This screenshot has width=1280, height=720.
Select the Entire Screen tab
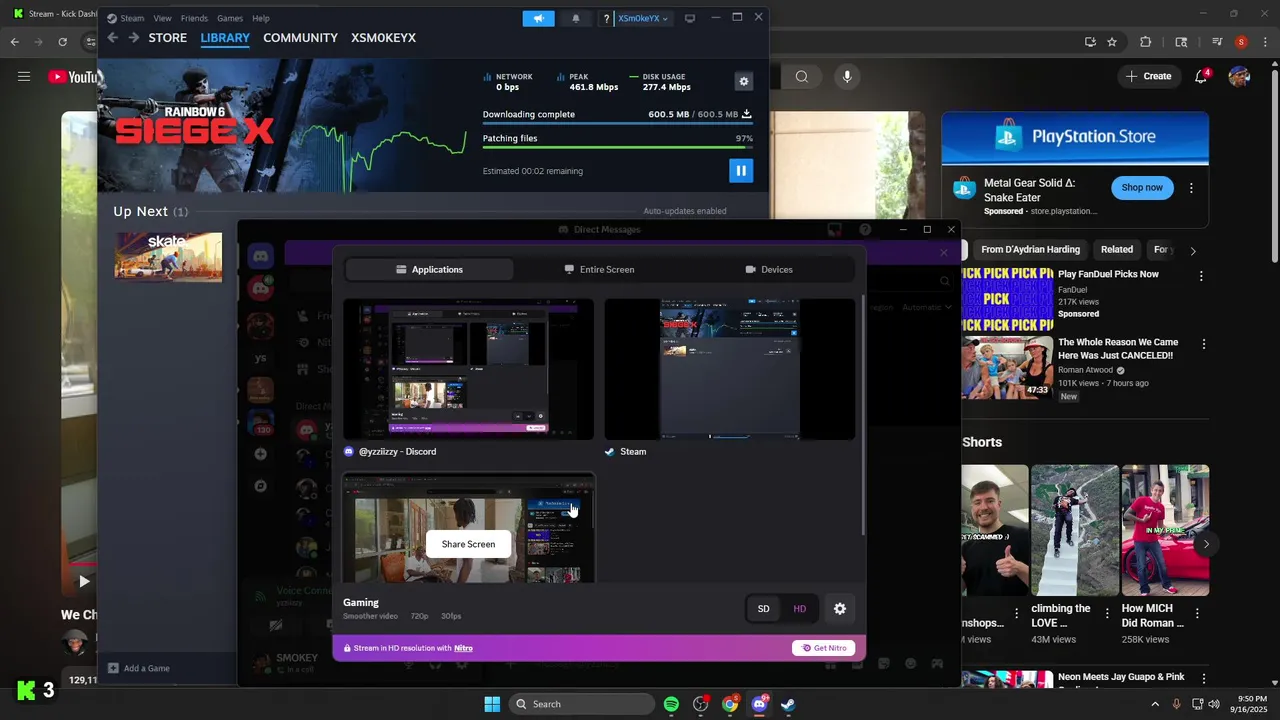click(x=599, y=269)
